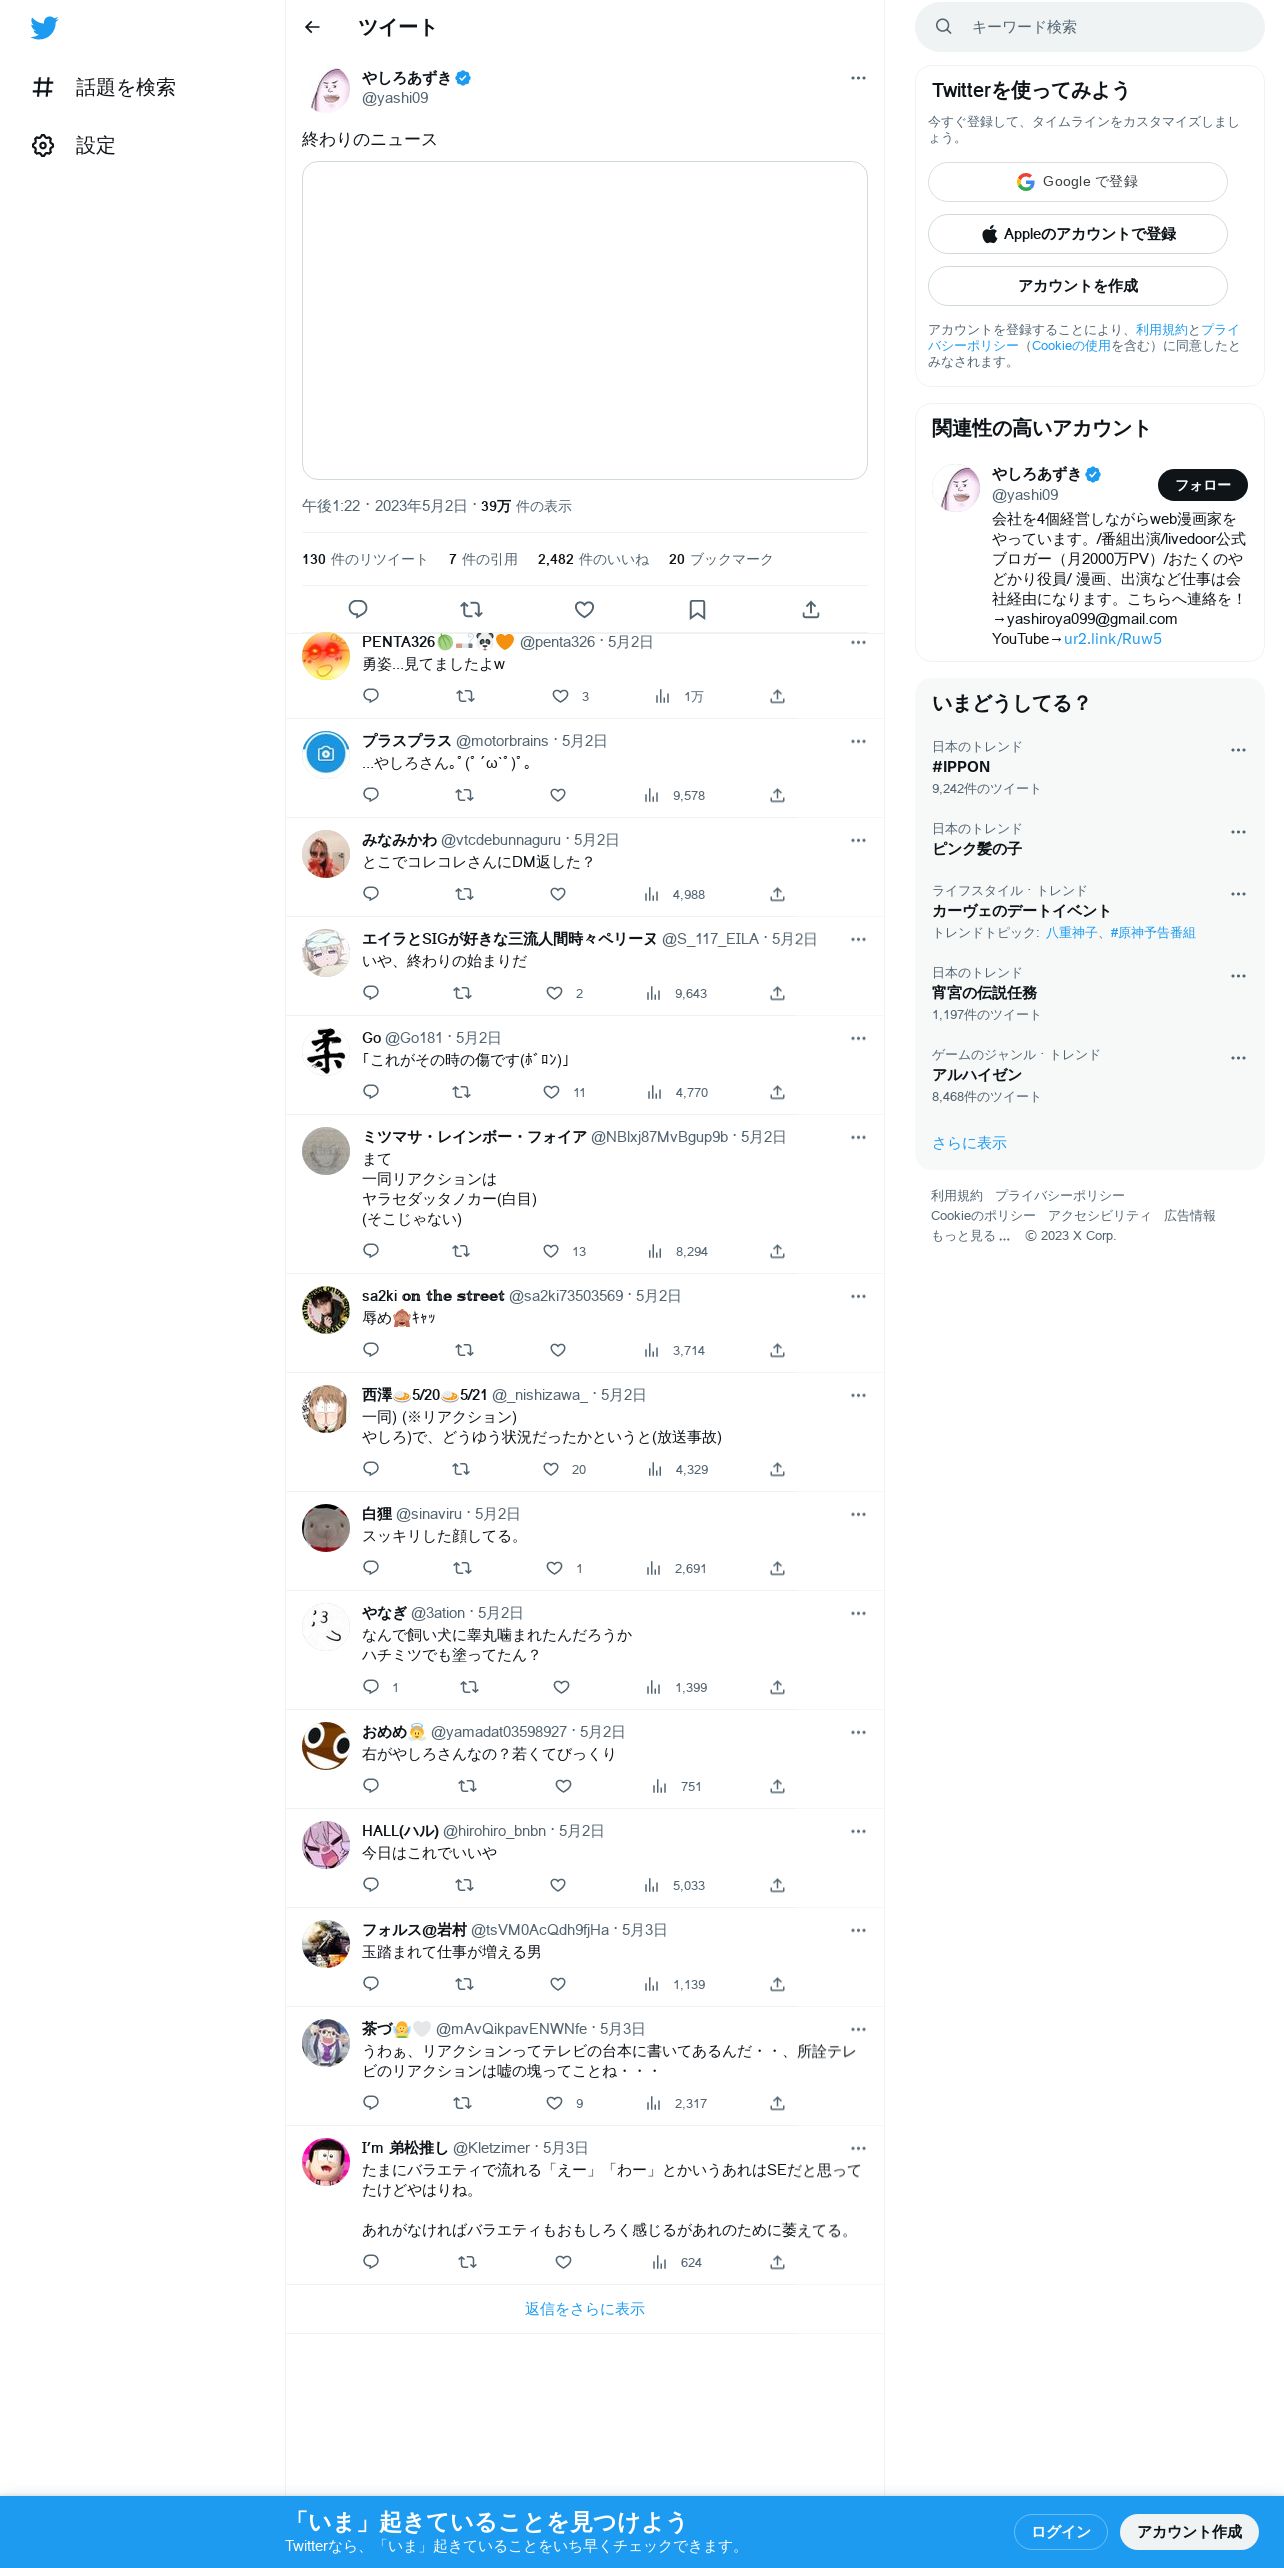Open 話題を検索 in the sidebar
This screenshot has width=1284, height=2568.
104,87
